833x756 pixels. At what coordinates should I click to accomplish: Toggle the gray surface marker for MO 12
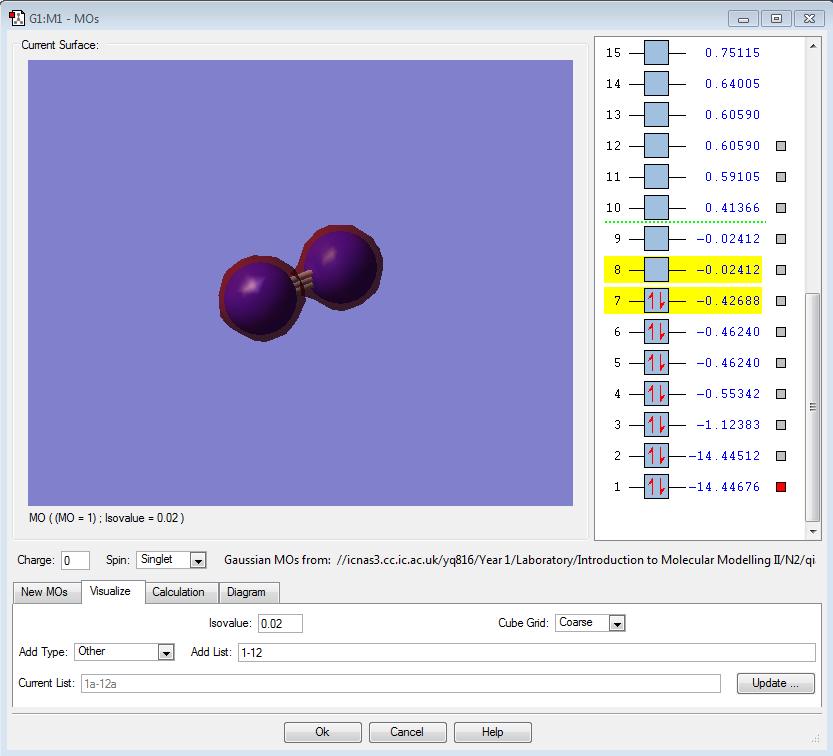click(781, 146)
